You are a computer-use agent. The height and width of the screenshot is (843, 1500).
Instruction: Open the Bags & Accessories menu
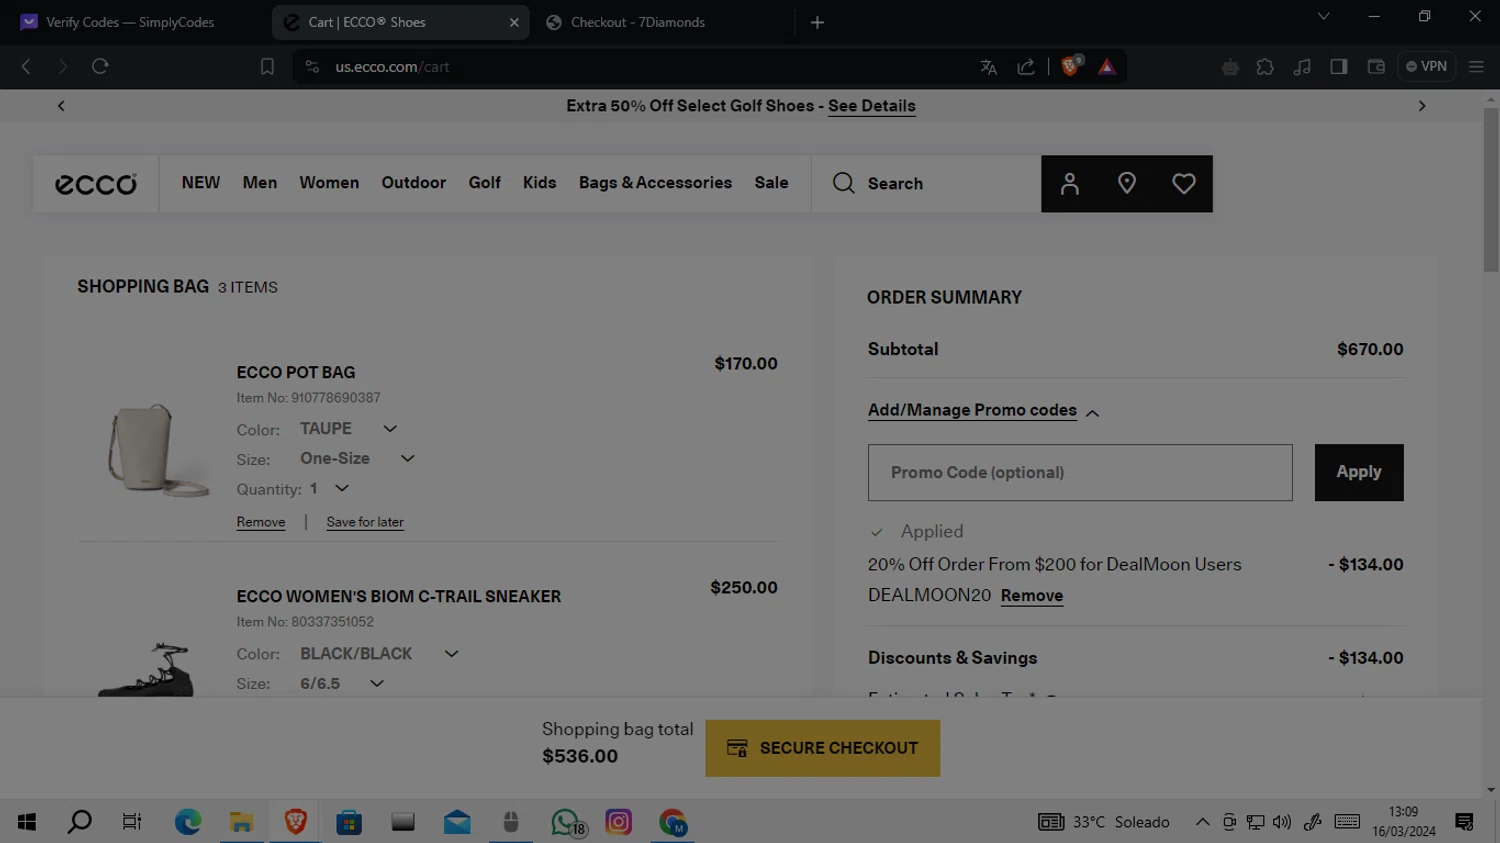point(655,183)
